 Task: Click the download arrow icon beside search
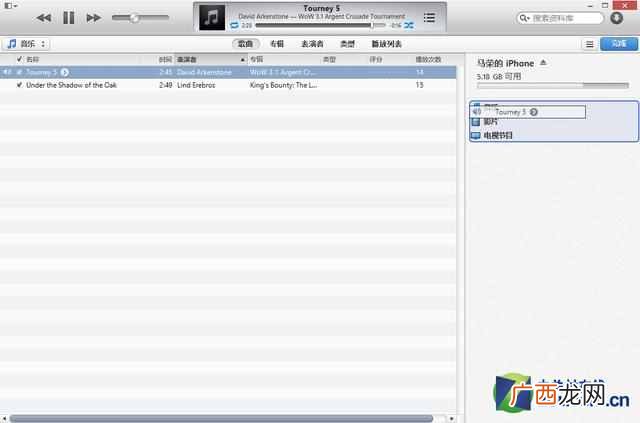[x=616, y=18]
